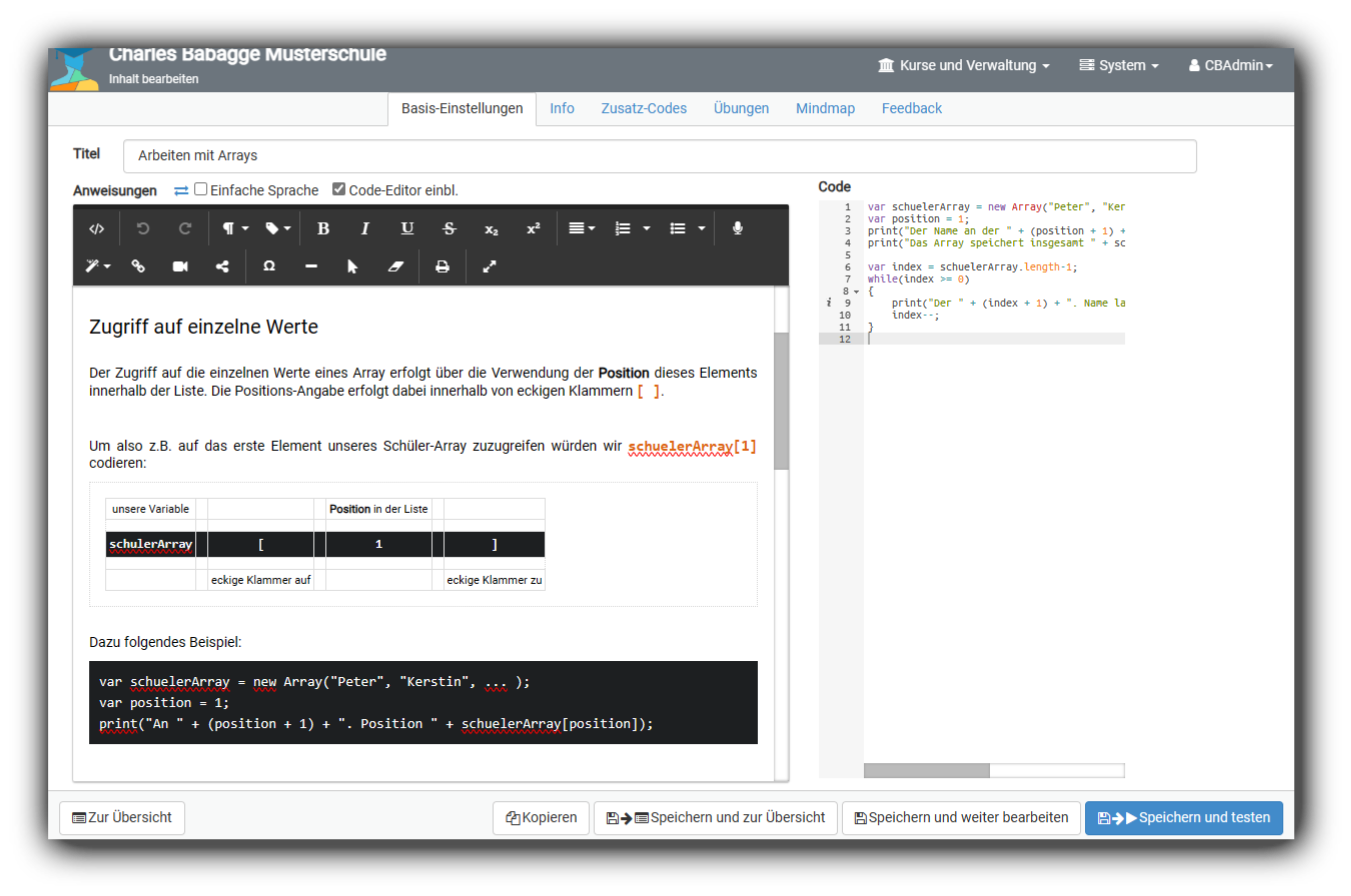Insert a video with the camera icon

[182, 266]
